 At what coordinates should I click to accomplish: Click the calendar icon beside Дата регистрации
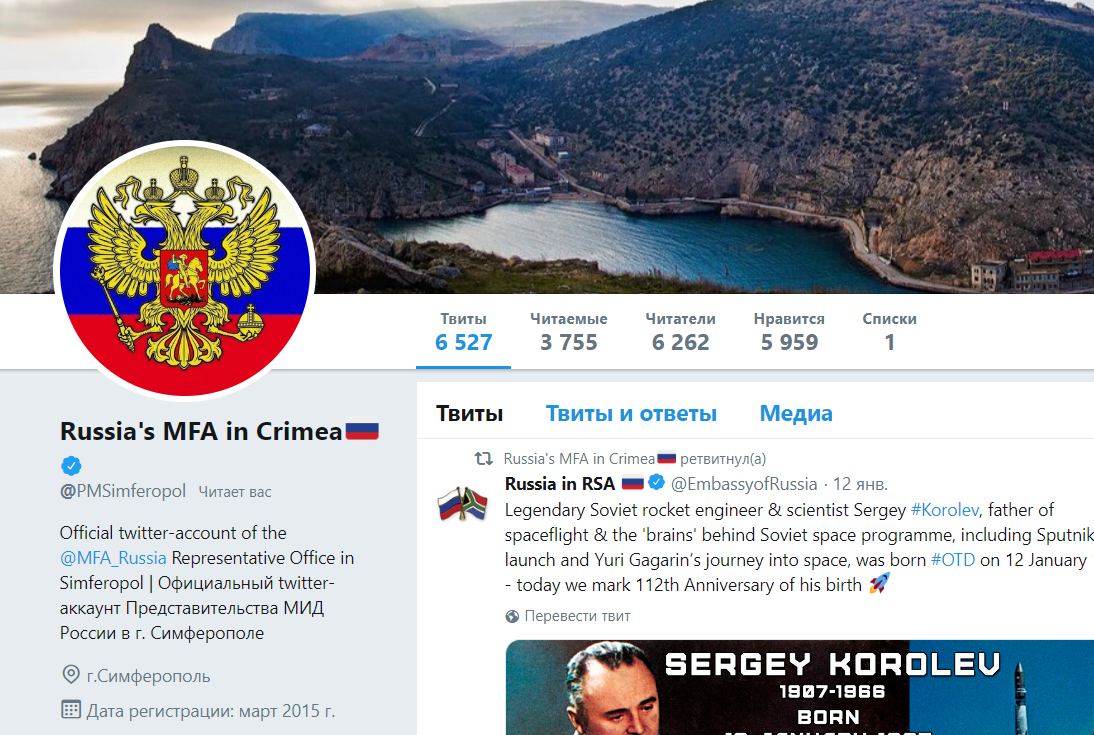70,710
